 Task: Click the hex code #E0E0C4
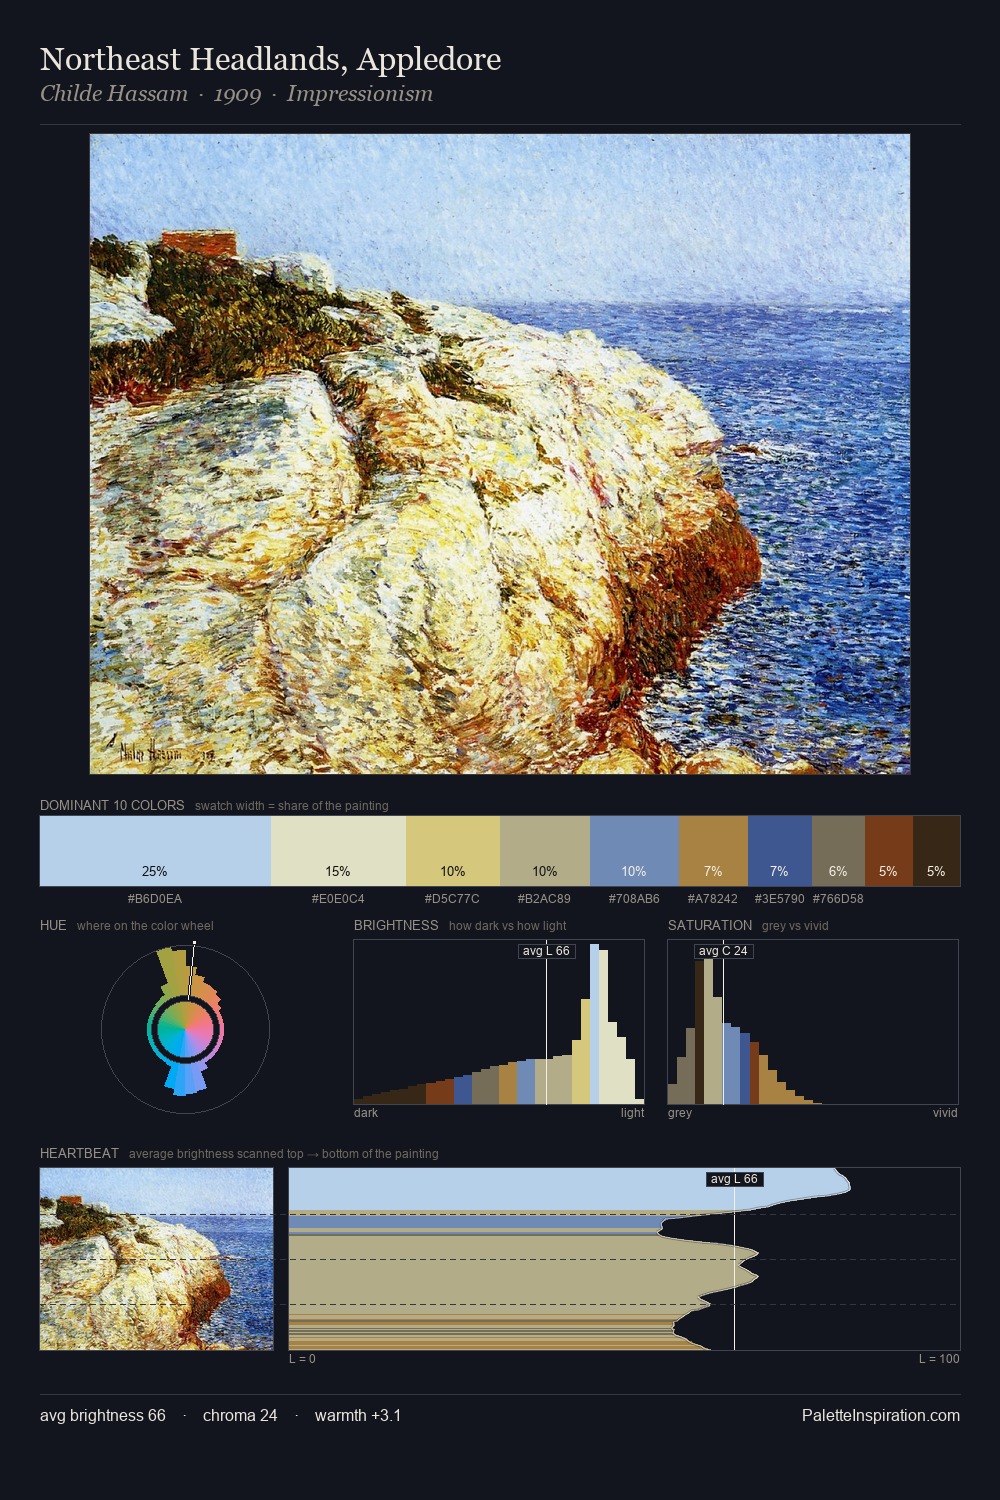click(338, 899)
